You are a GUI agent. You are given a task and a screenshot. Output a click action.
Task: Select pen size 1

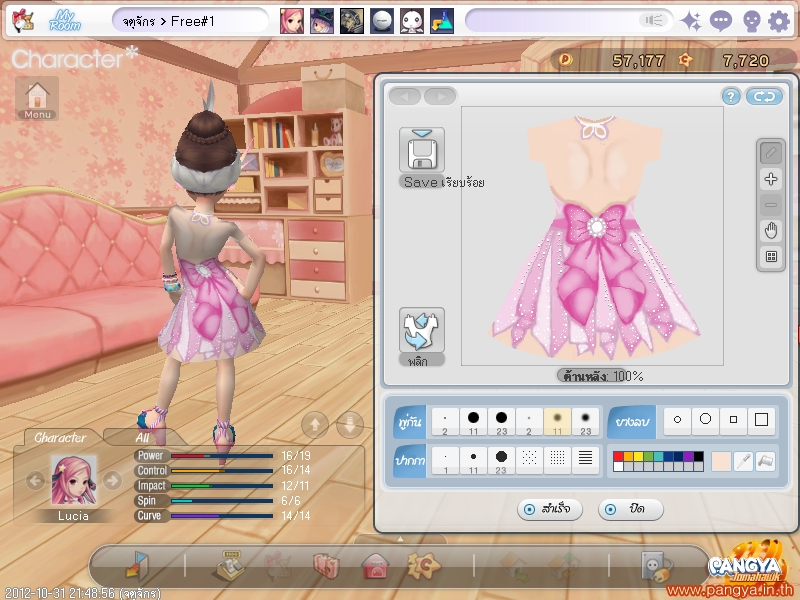click(445, 461)
